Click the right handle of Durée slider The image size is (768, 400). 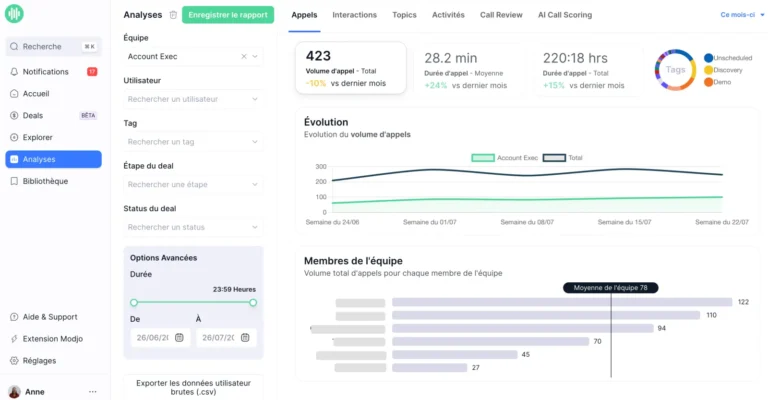pyautogui.click(x=253, y=303)
